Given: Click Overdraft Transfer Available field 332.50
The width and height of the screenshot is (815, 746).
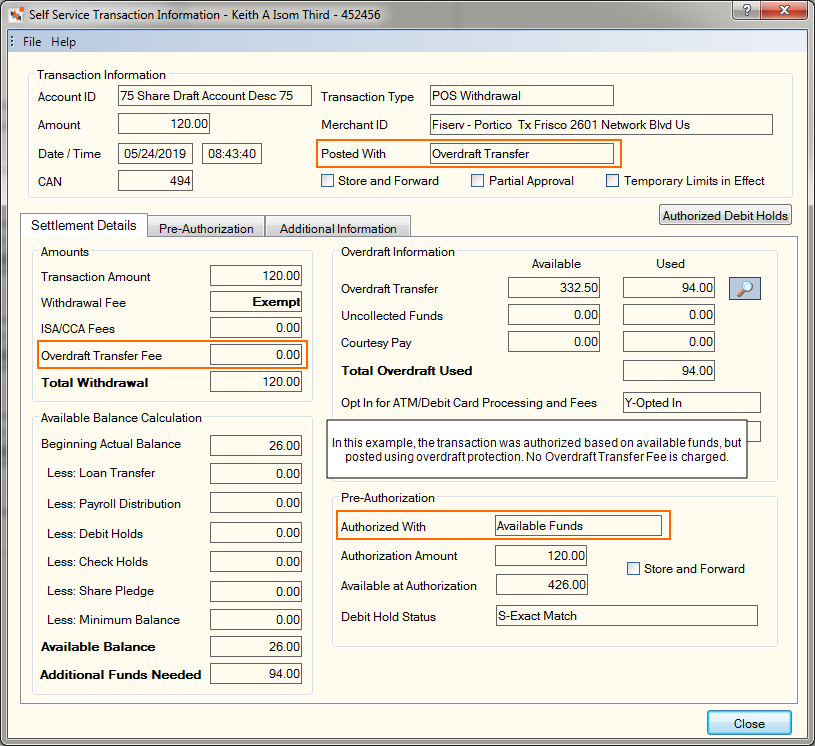Looking at the screenshot, I should pos(554,287).
